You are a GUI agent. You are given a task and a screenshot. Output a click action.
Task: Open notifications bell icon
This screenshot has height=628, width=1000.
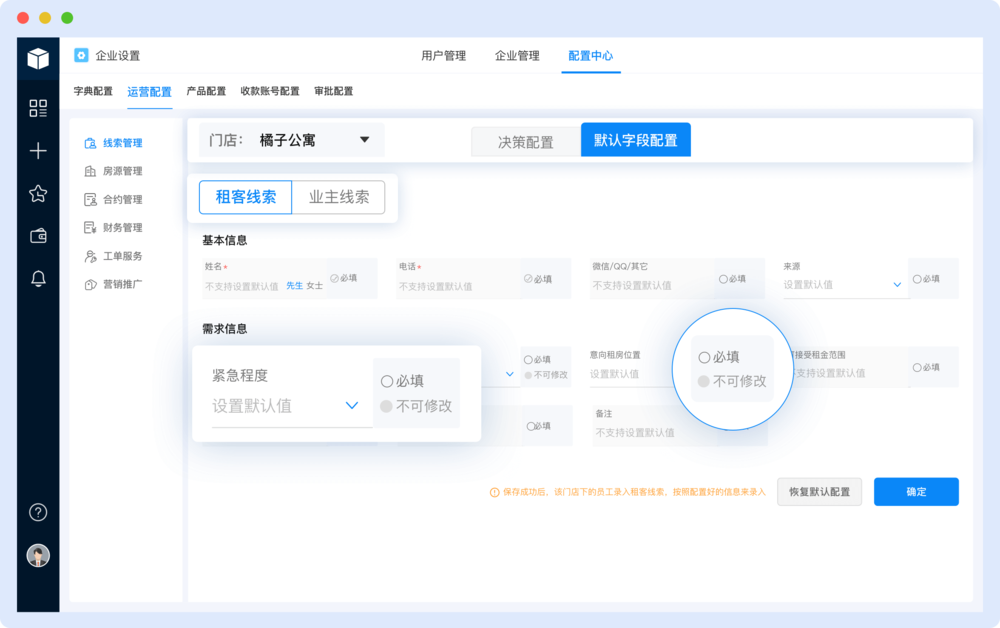tap(38, 279)
